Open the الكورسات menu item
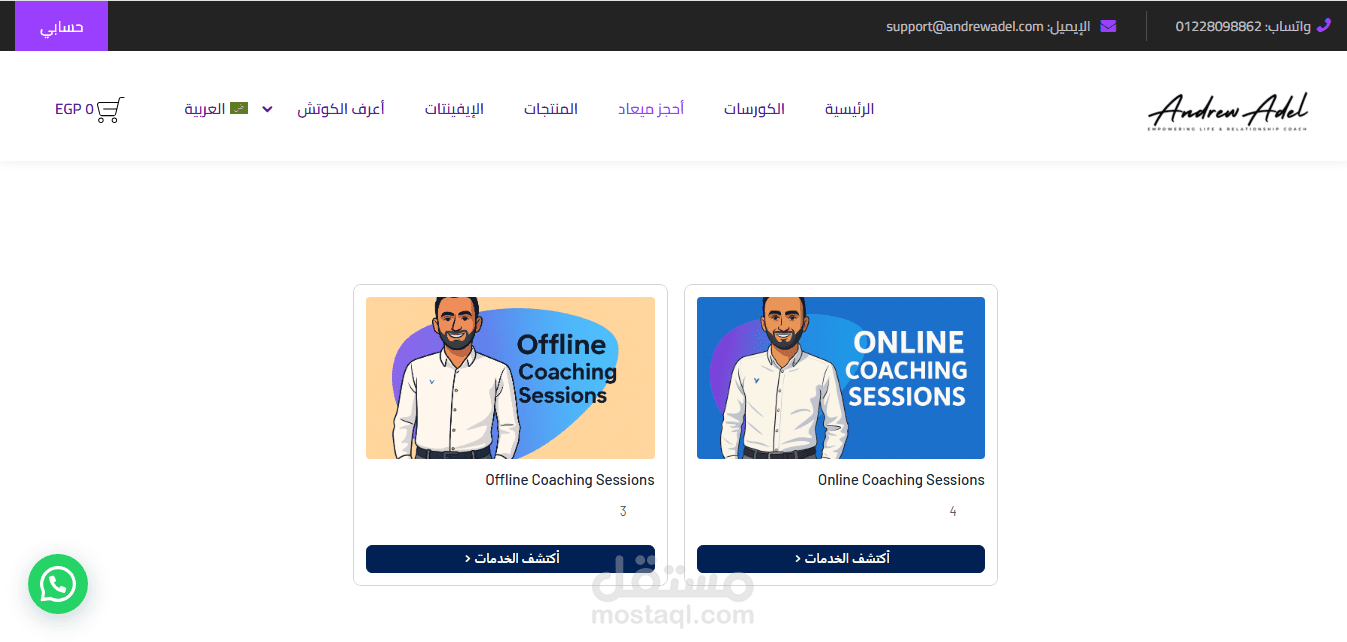This screenshot has height=642, width=1347. point(755,109)
